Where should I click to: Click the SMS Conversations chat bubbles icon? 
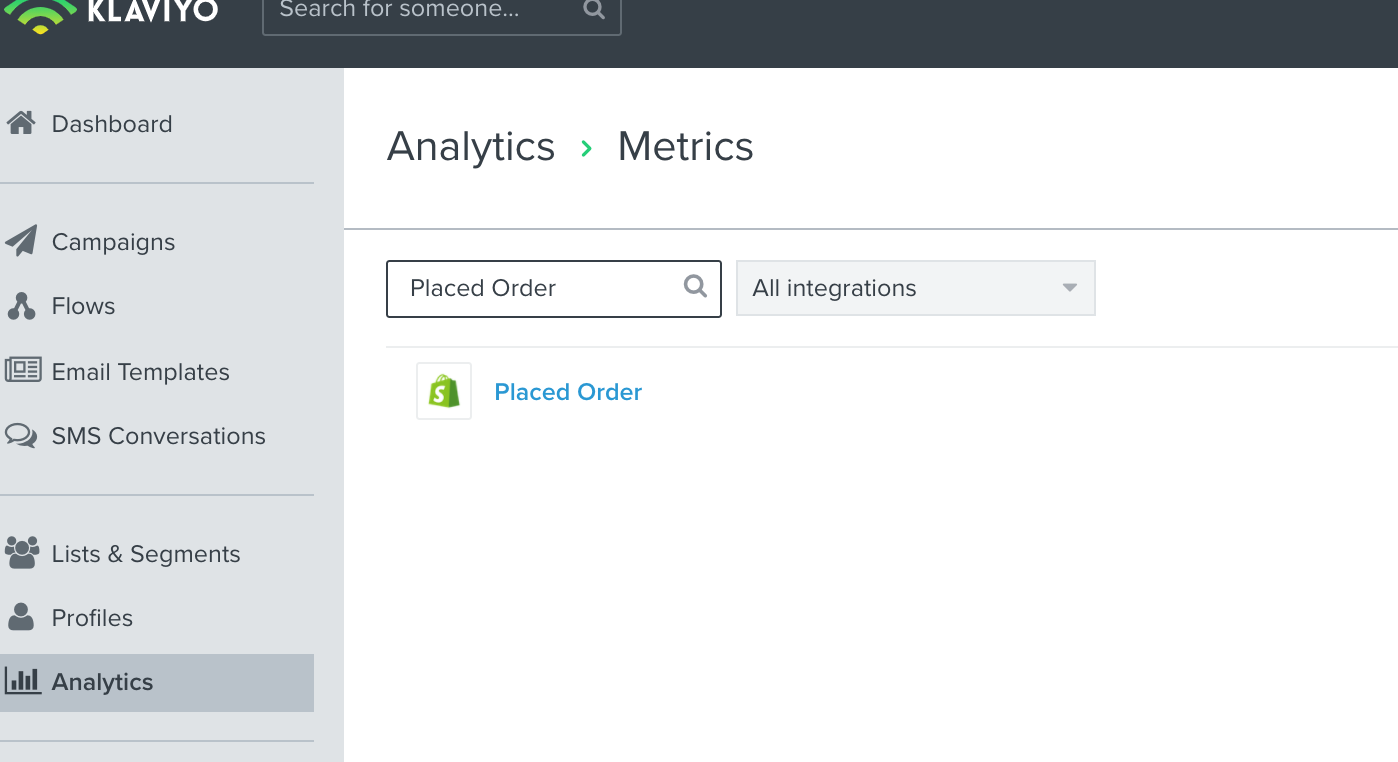pyautogui.click(x=21, y=435)
